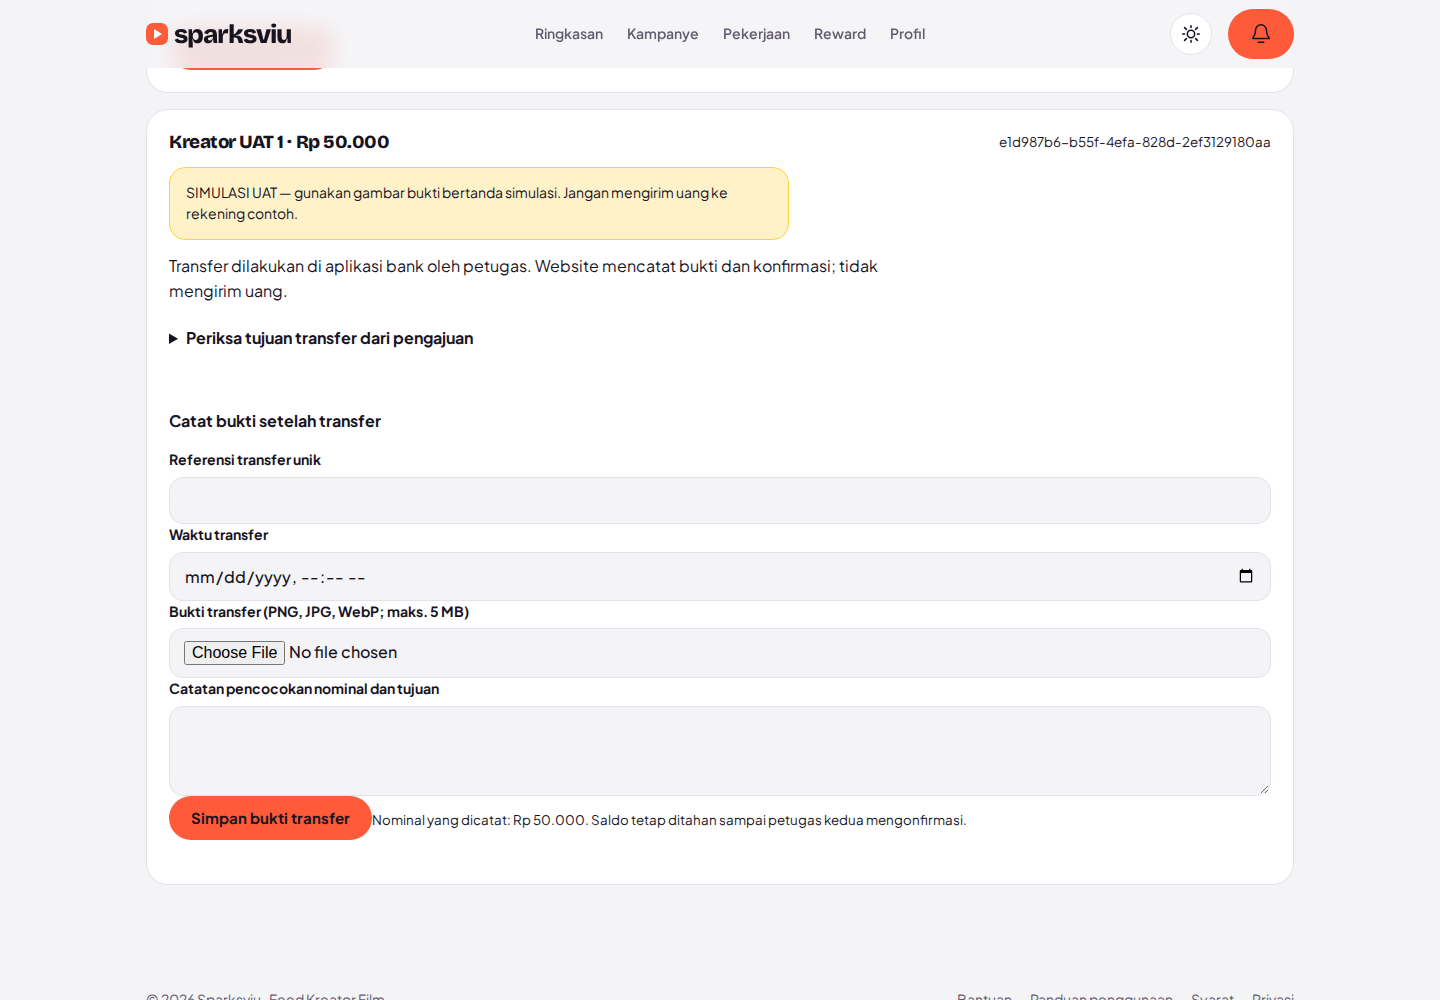Click the mm/dd/yyyy date-time field

point(720,577)
